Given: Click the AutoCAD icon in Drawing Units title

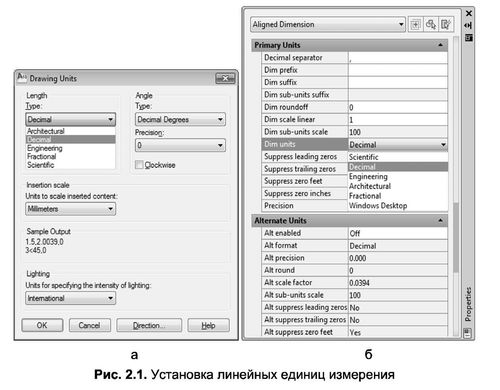Looking at the screenshot, I should [22, 77].
